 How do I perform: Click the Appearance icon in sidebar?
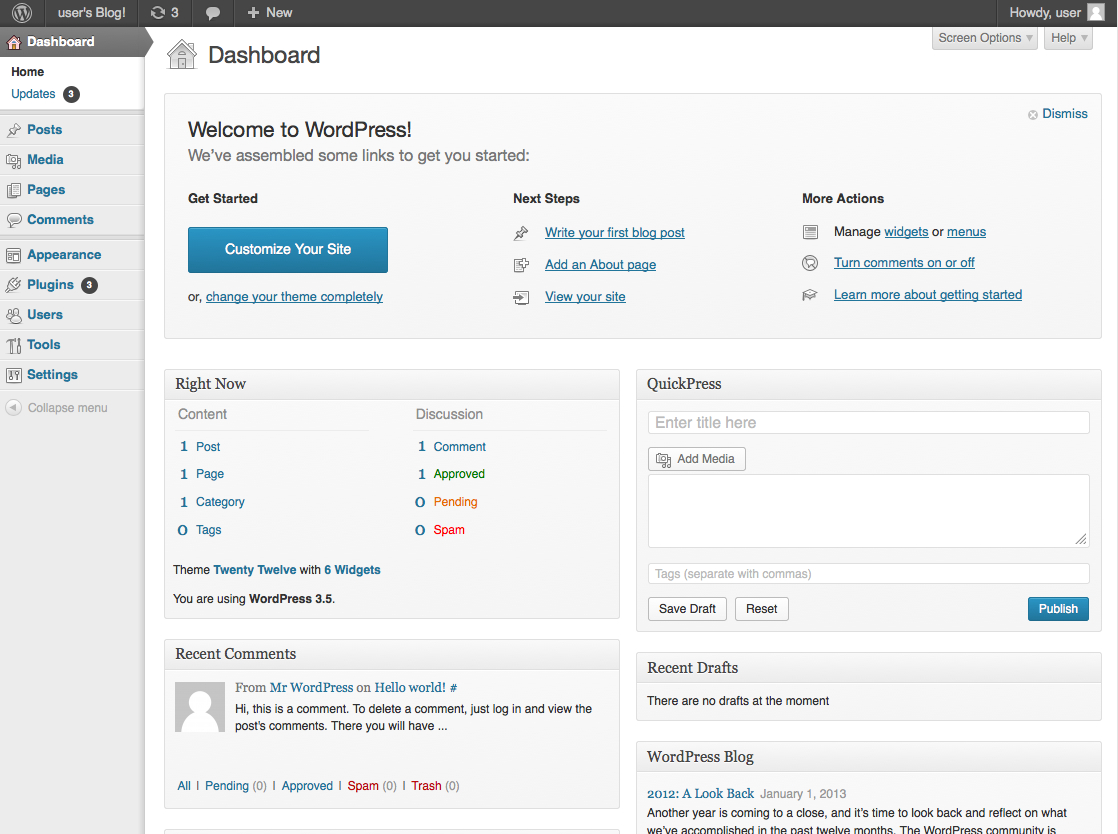(x=14, y=255)
